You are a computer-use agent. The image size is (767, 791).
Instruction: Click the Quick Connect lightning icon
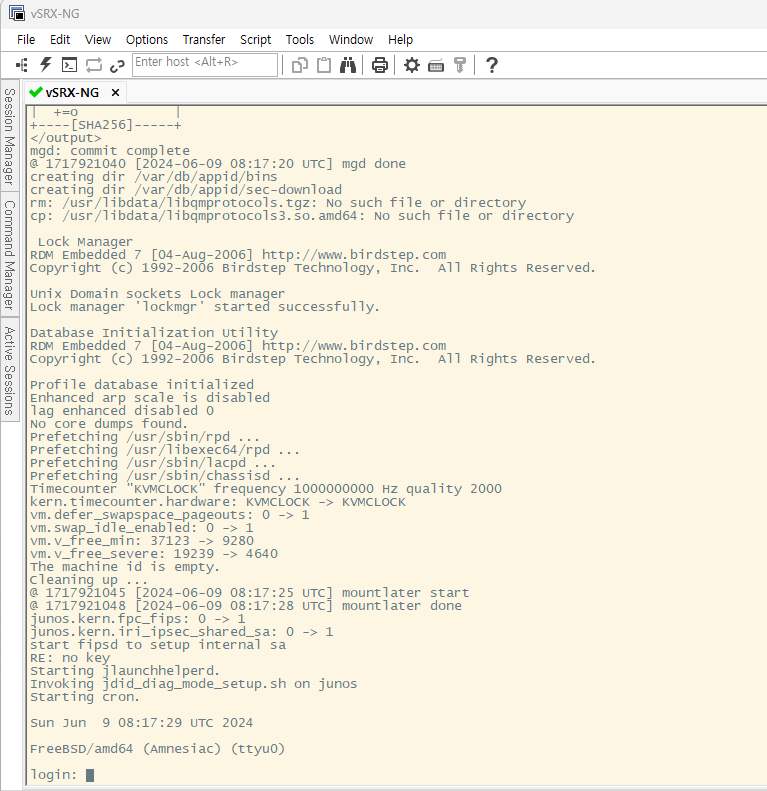pyautogui.click(x=45, y=65)
